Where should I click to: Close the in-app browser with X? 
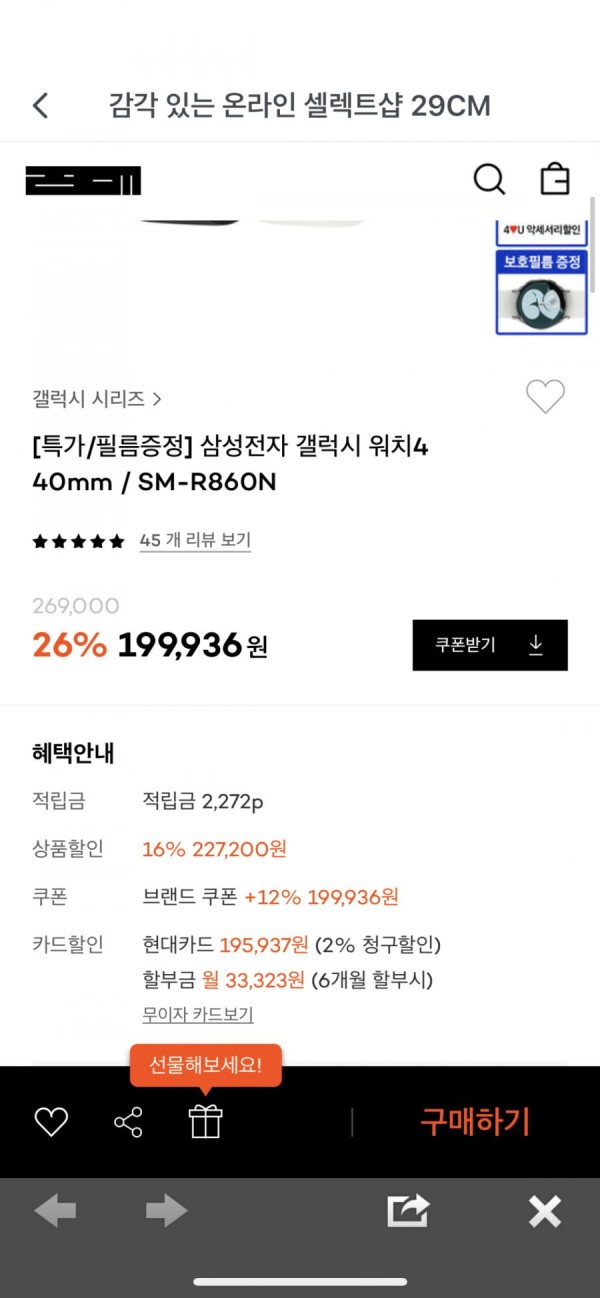[x=545, y=1212]
